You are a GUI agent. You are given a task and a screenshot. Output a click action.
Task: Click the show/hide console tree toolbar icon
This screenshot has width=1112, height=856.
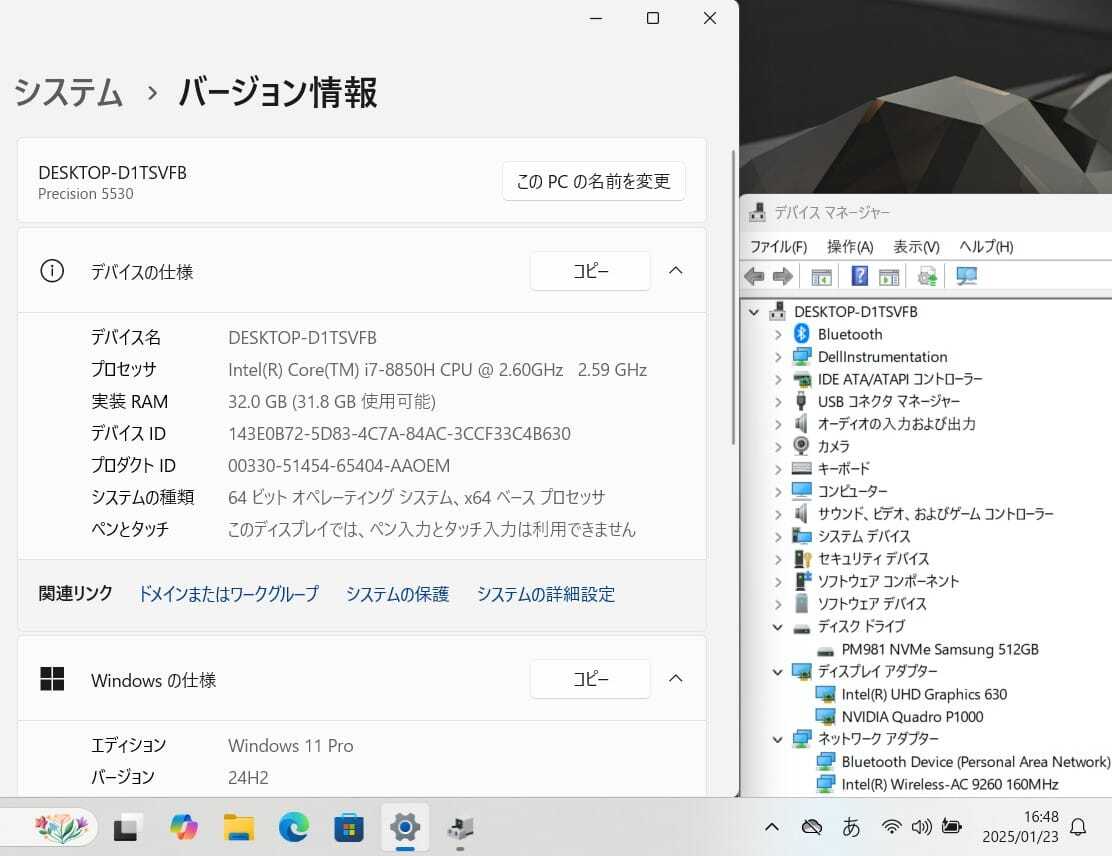point(821,277)
